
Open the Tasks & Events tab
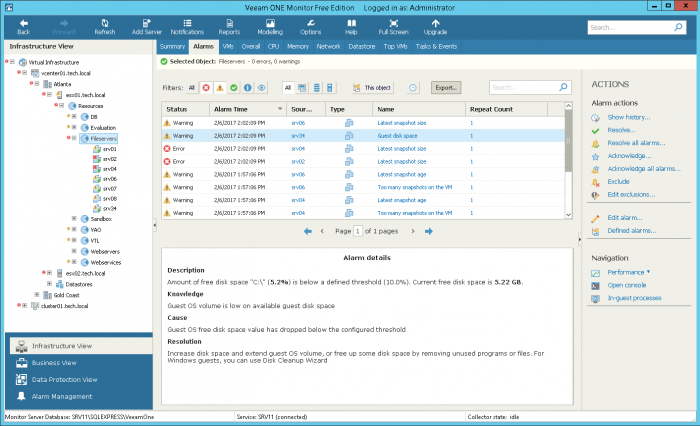point(436,46)
